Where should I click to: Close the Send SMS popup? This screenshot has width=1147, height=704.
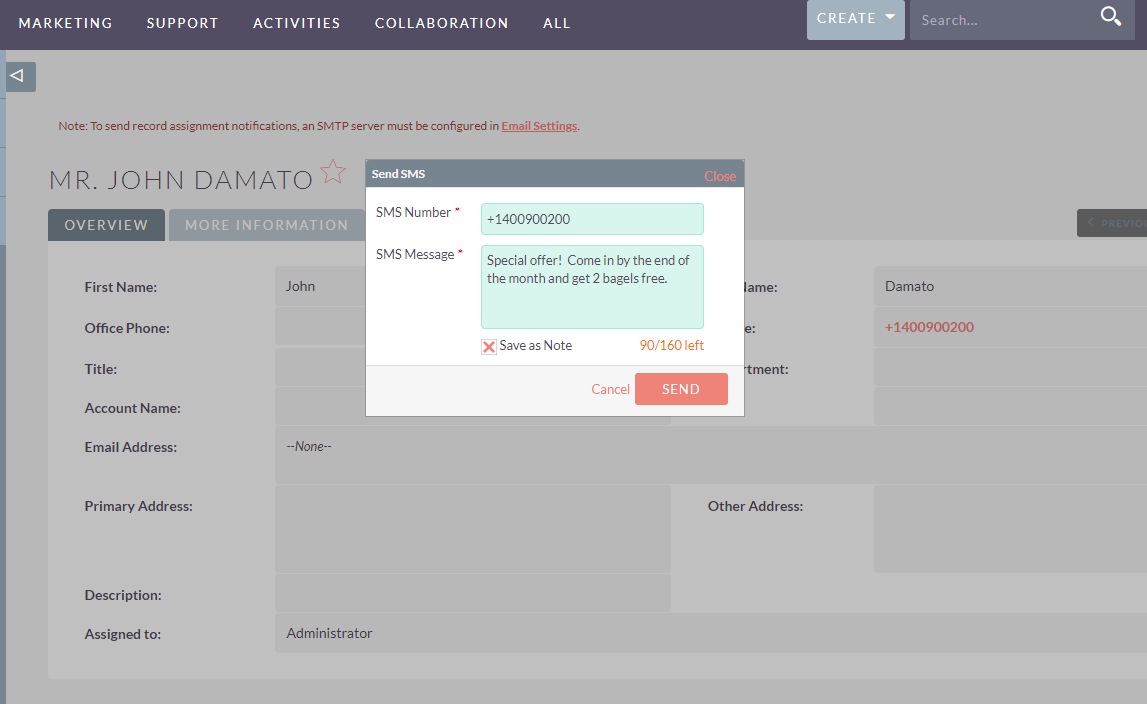tap(720, 175)
